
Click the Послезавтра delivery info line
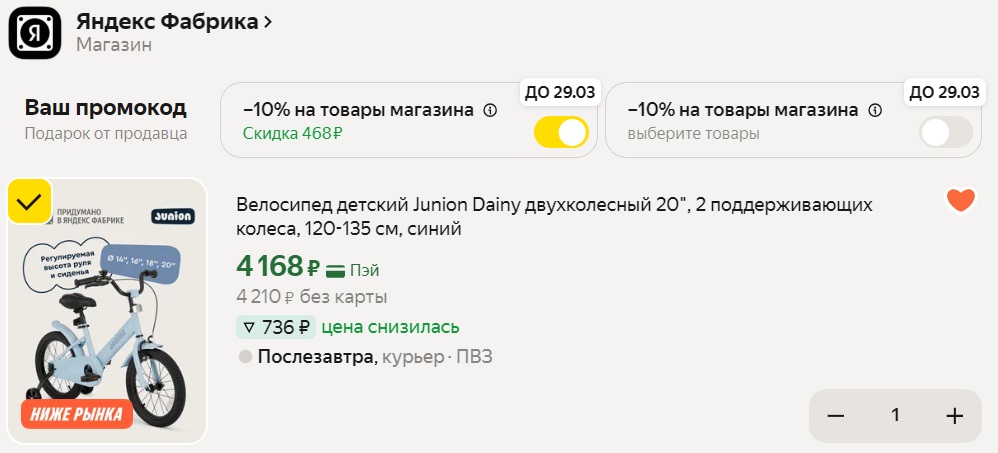pyautogui.click(x=365, y=357)
